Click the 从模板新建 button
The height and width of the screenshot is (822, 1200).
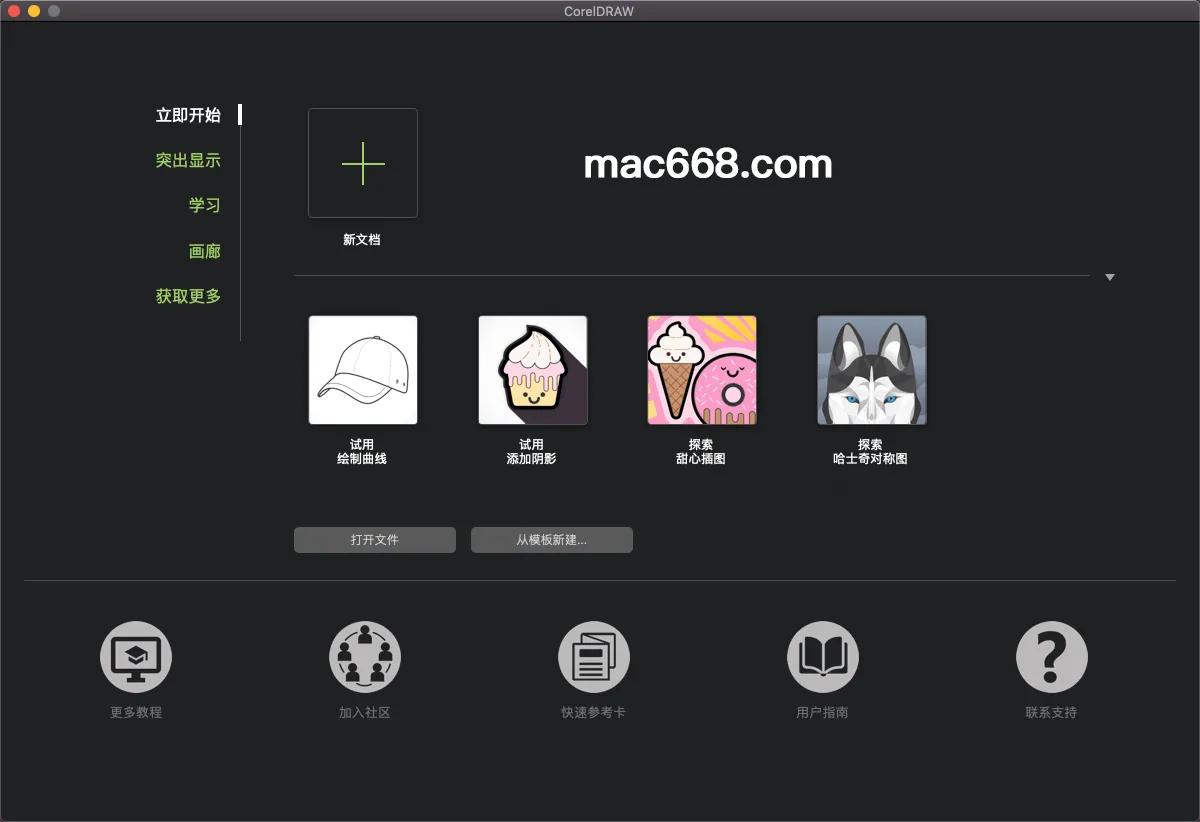click(551, 539)
